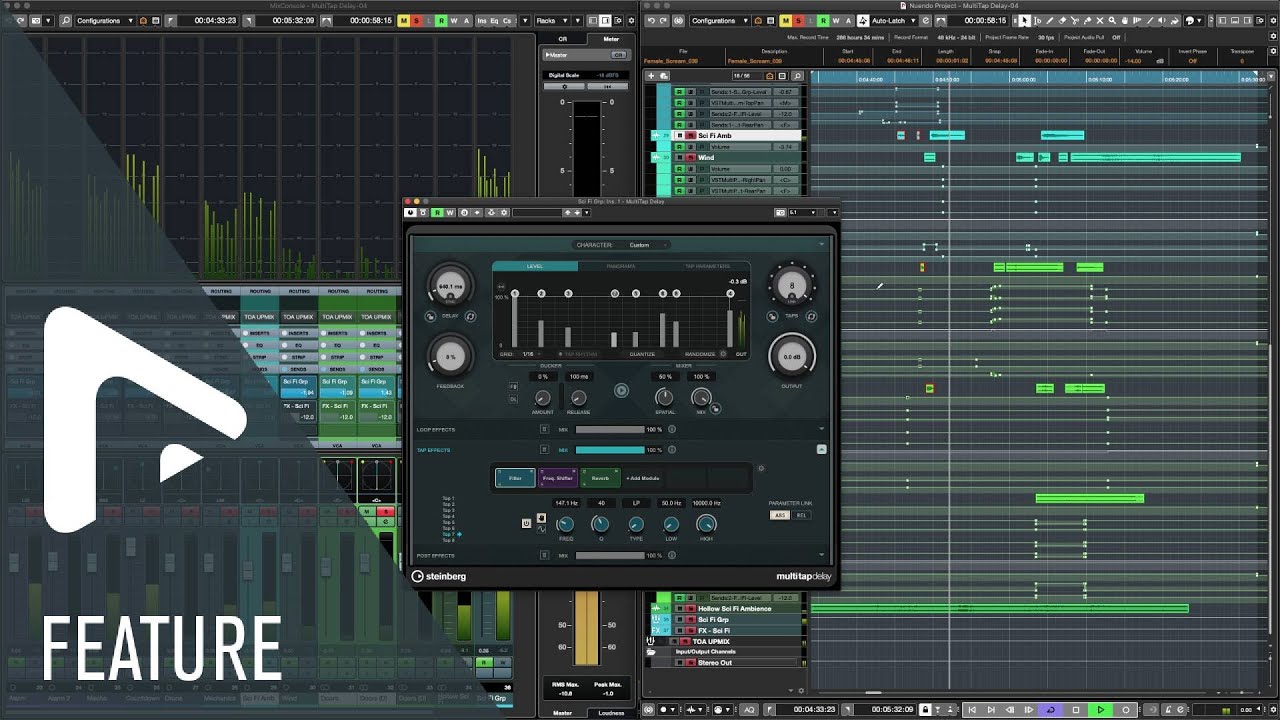
Task: Toggle the W write automation in project toolbar
Action: (x=836, y=20)
